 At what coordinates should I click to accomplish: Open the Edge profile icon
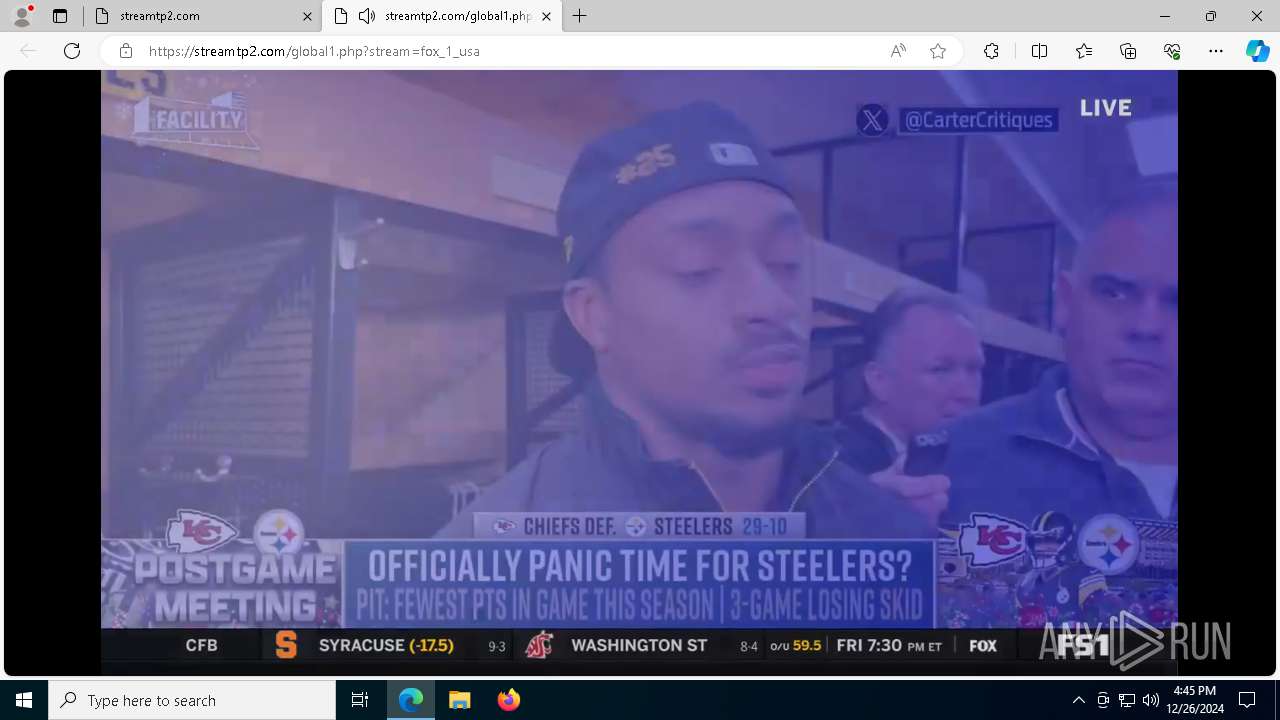pos(22,16)
